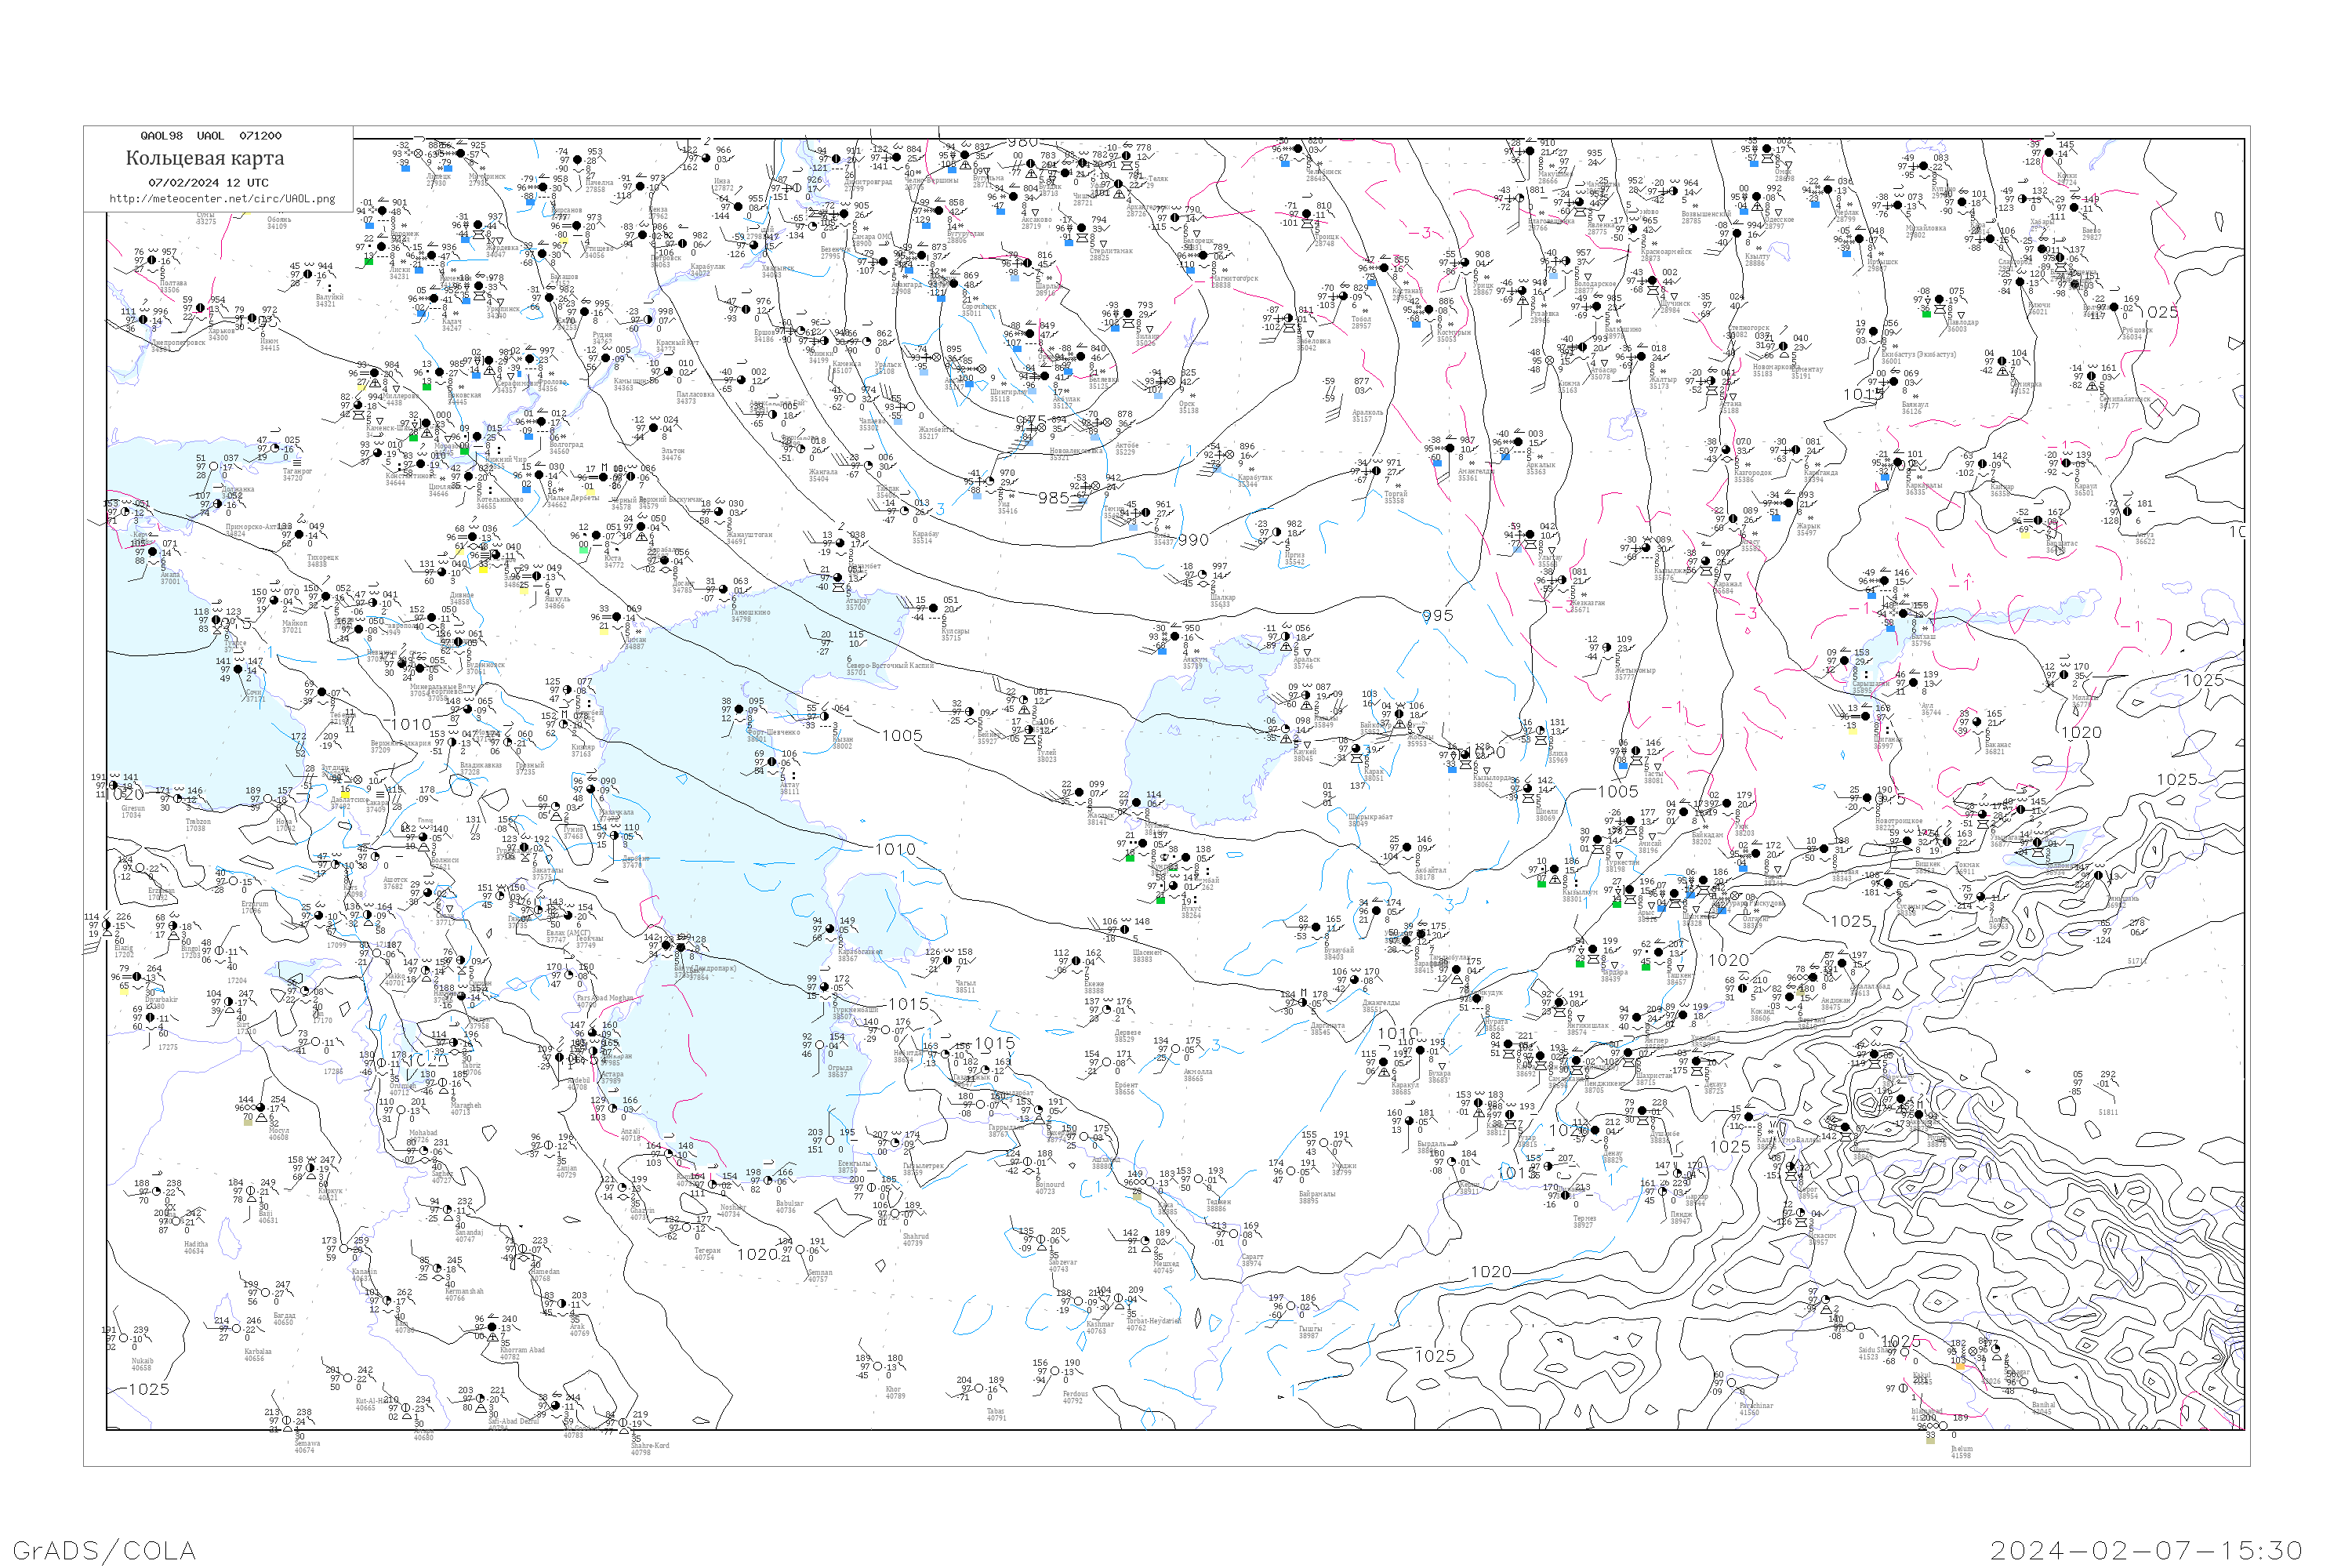Click the Волгоград 34560 station label
The height and width of the screenshot is (1568, 2352).
[567, 448]
